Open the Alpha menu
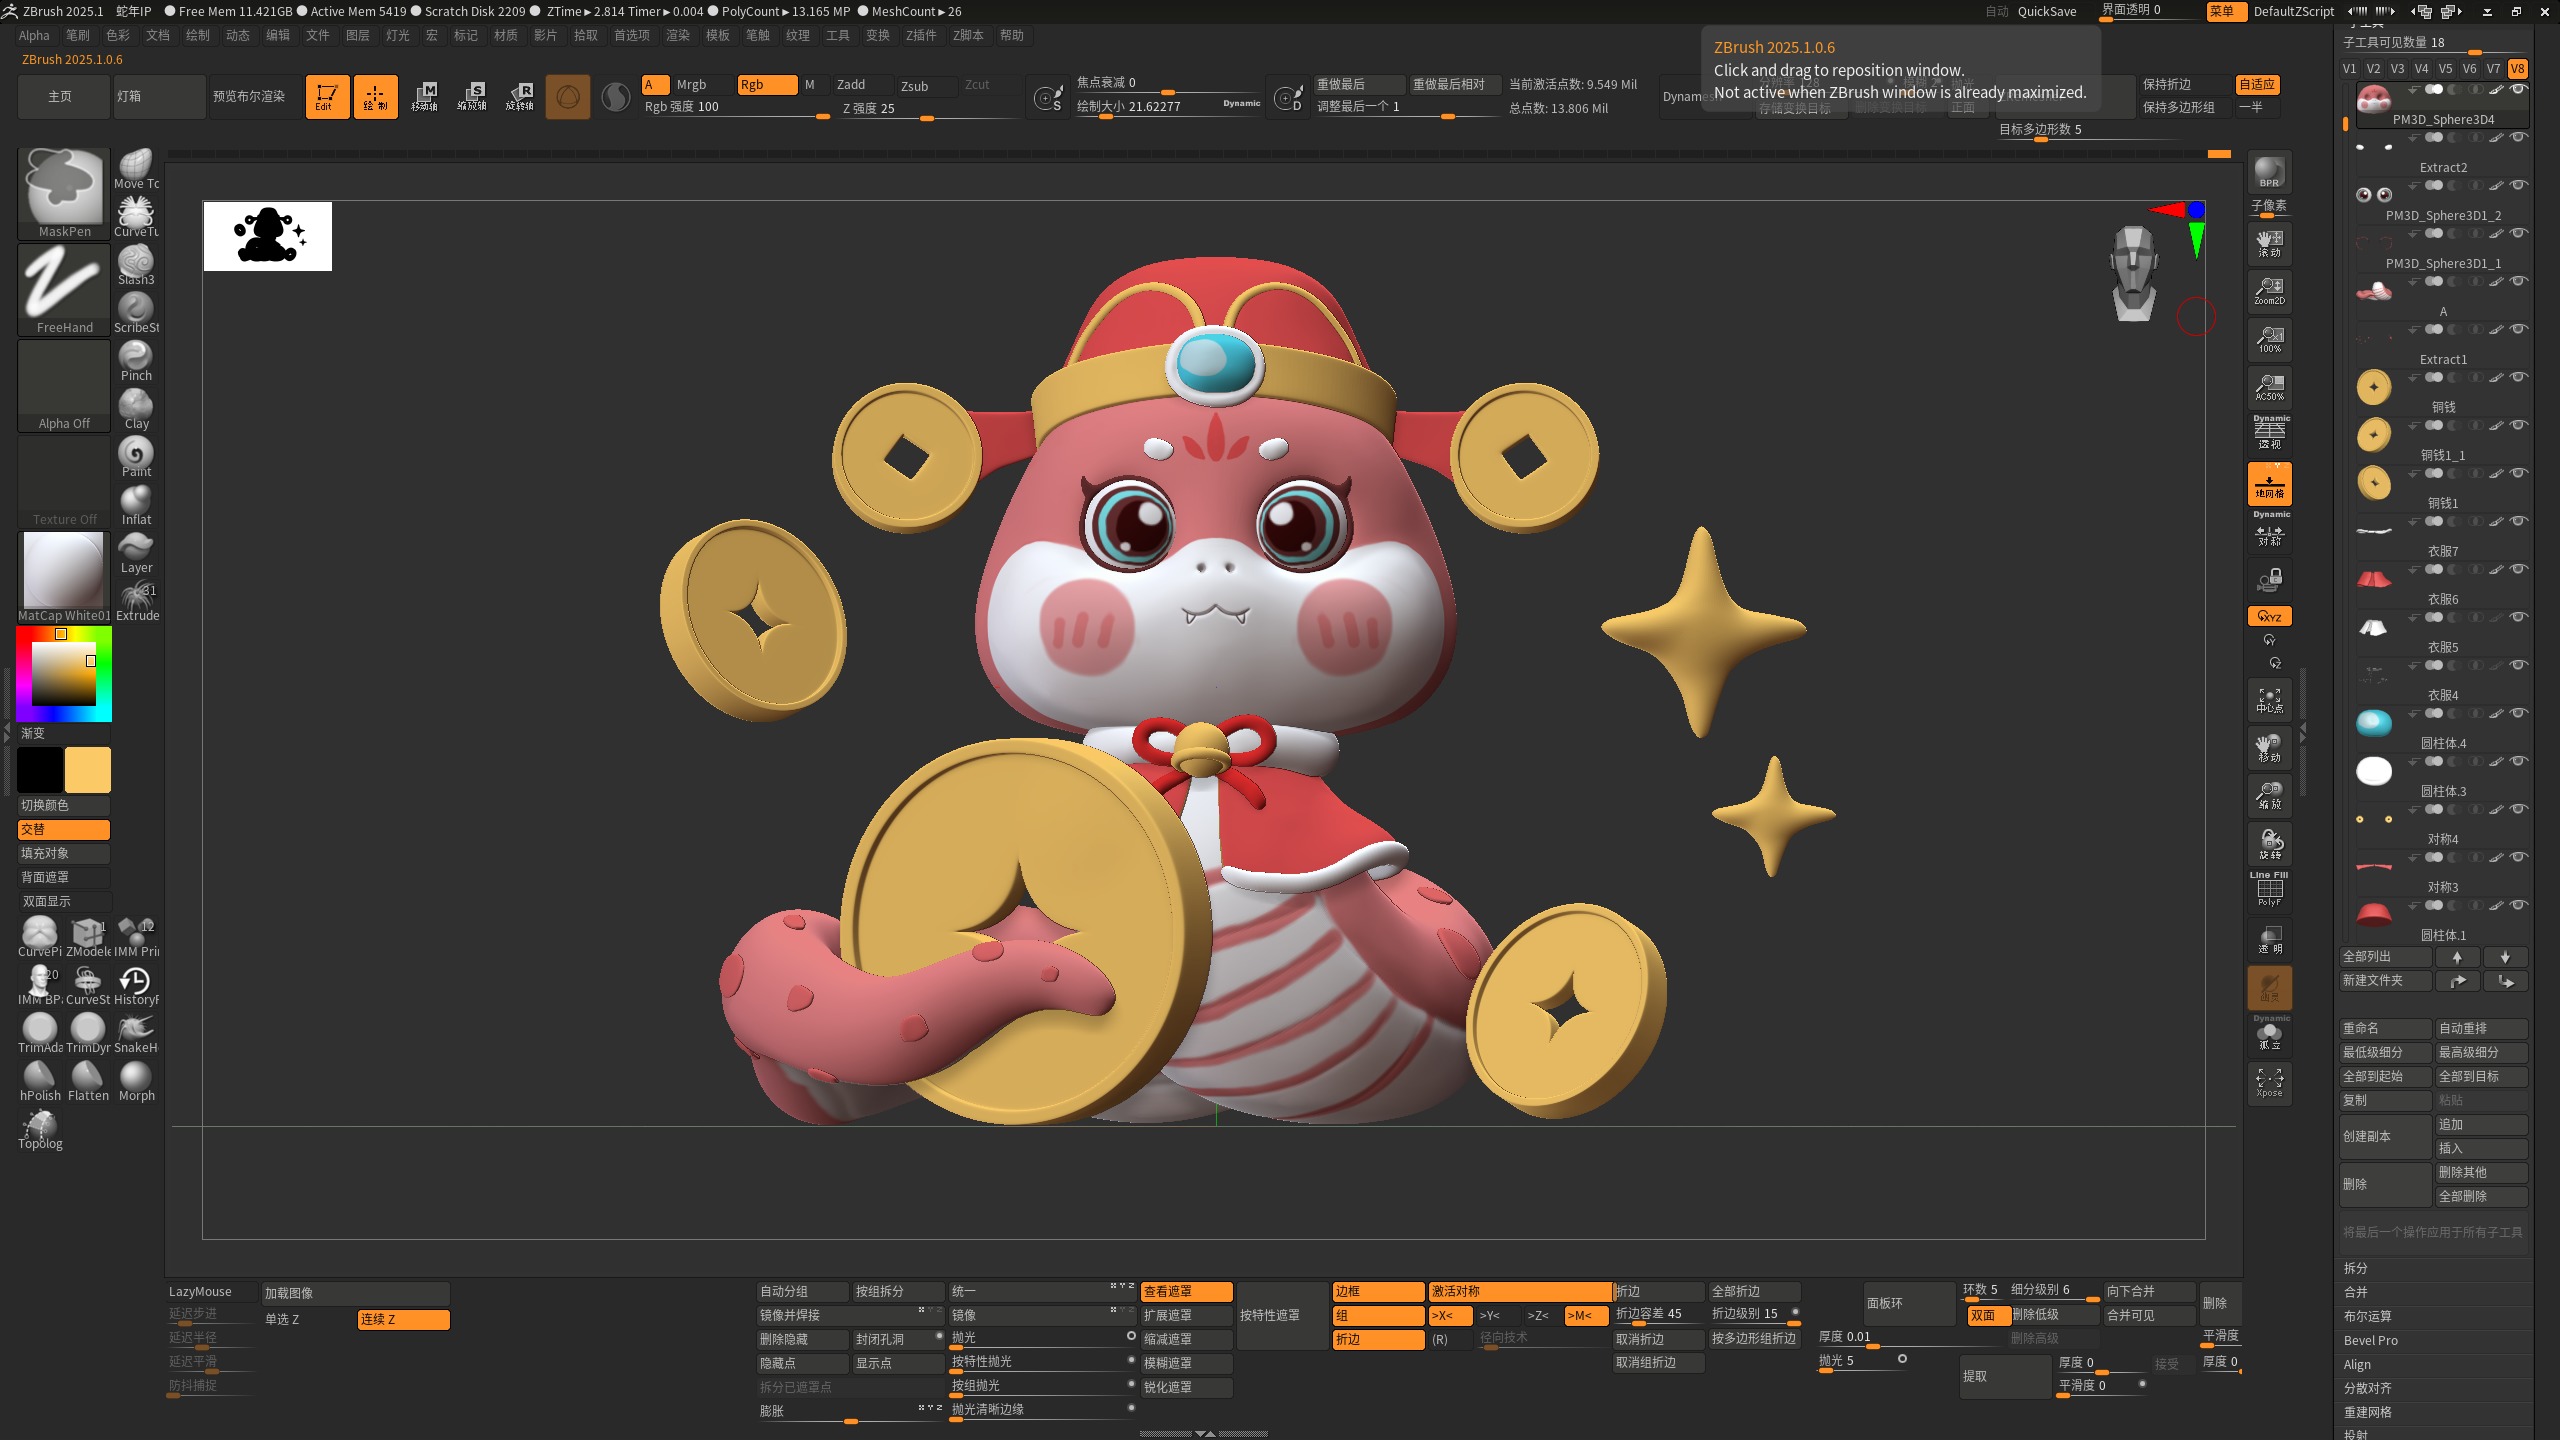 tap(34, 35)
